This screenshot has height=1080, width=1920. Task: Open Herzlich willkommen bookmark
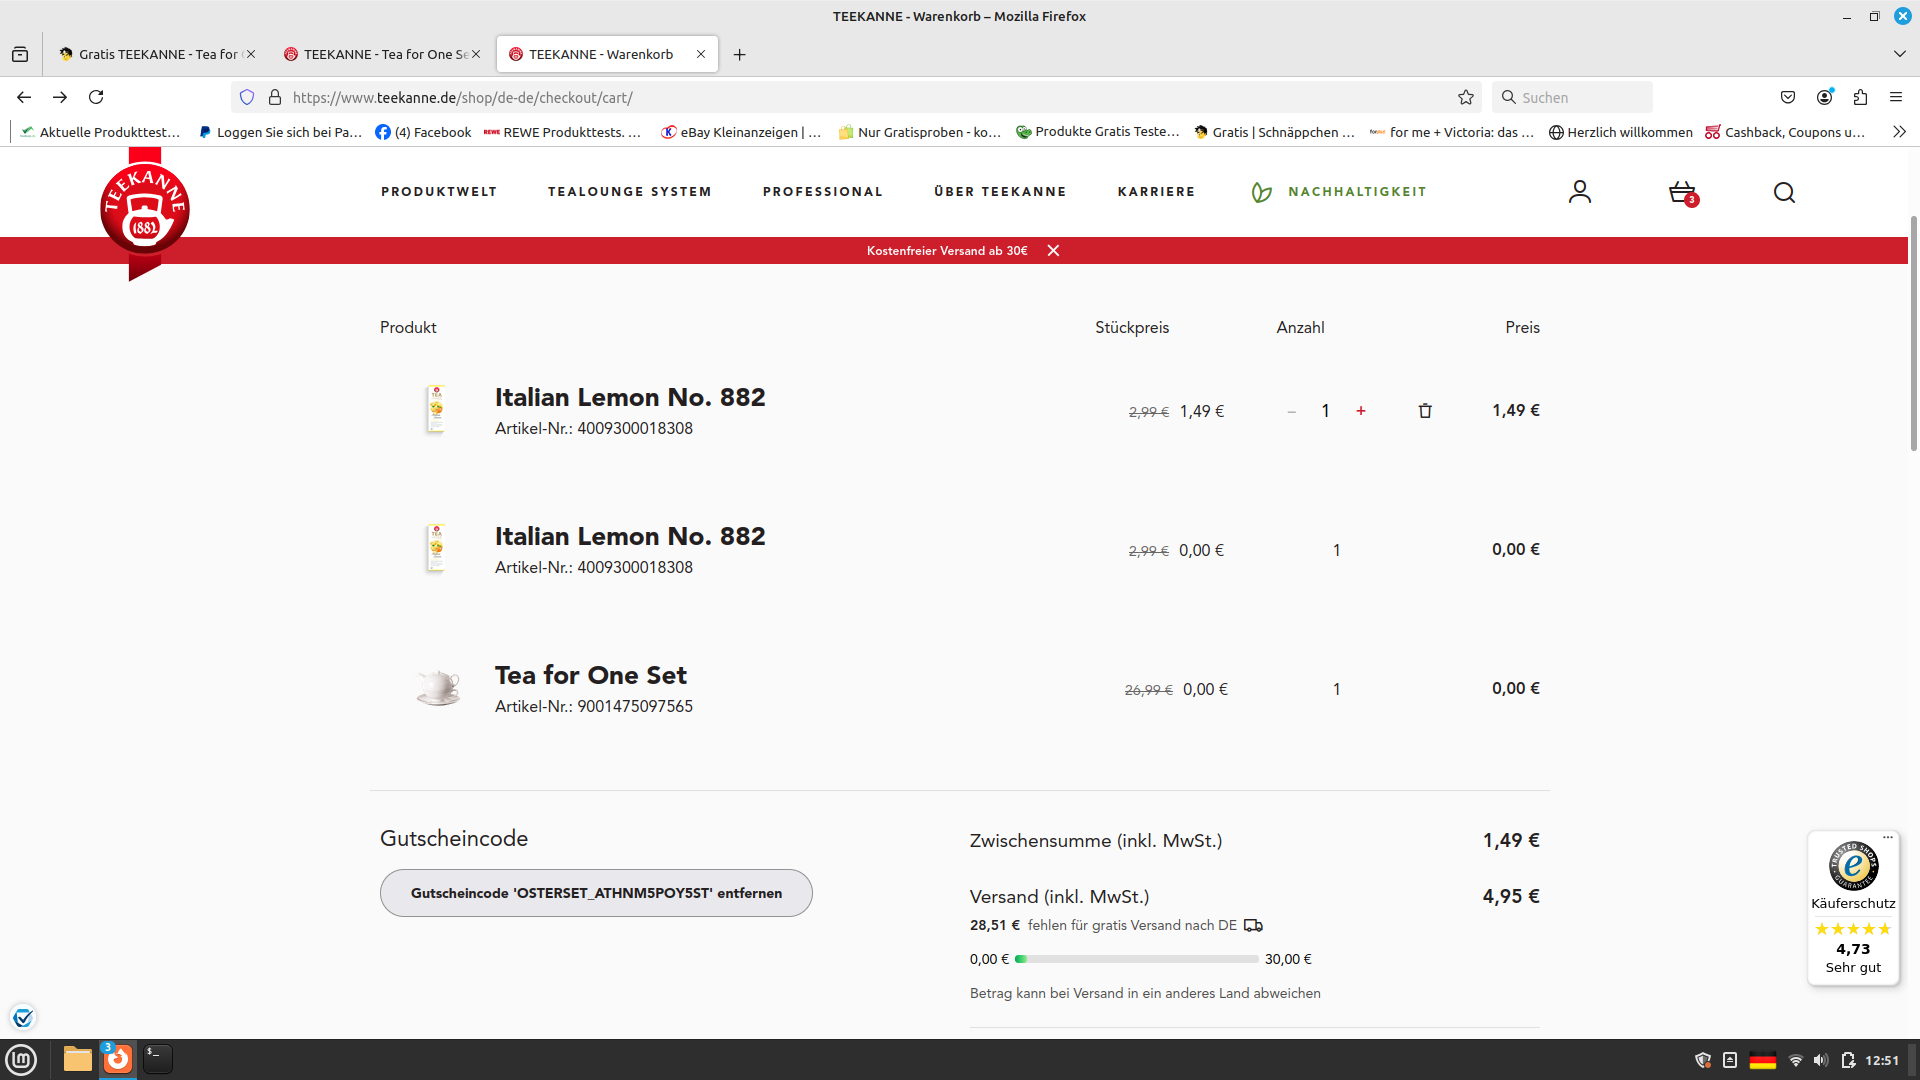tap(1621, 132)
